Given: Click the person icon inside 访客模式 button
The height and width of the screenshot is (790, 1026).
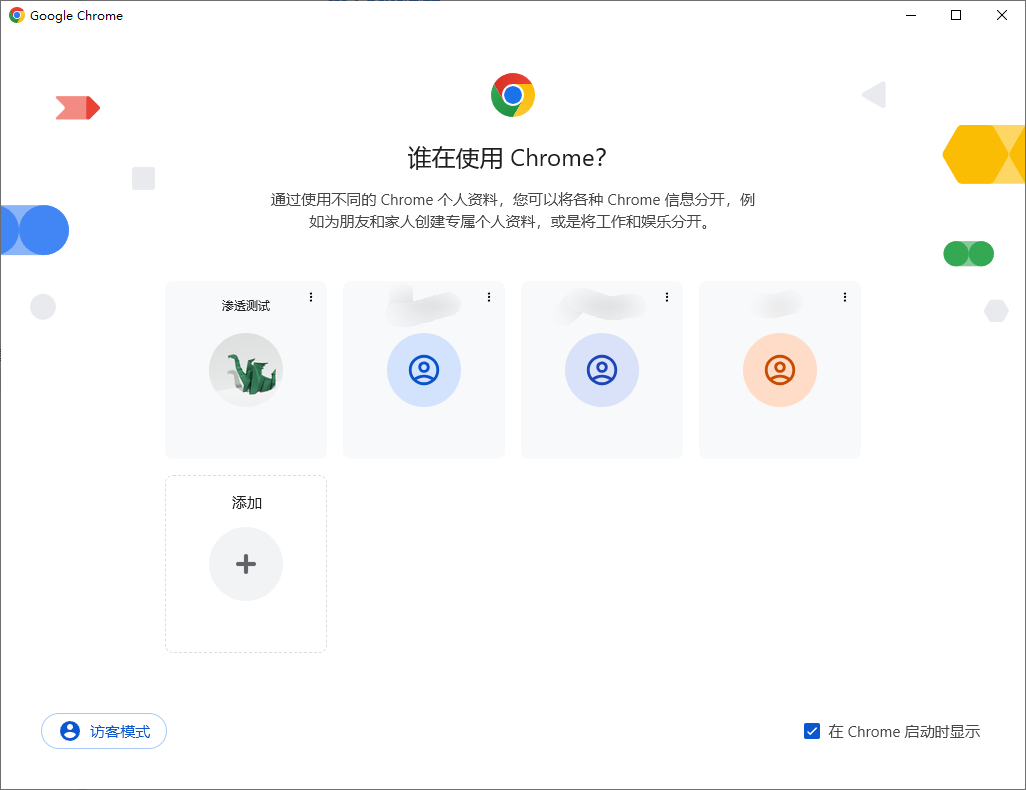Looking at the screenshot, I should click(70, 731).
